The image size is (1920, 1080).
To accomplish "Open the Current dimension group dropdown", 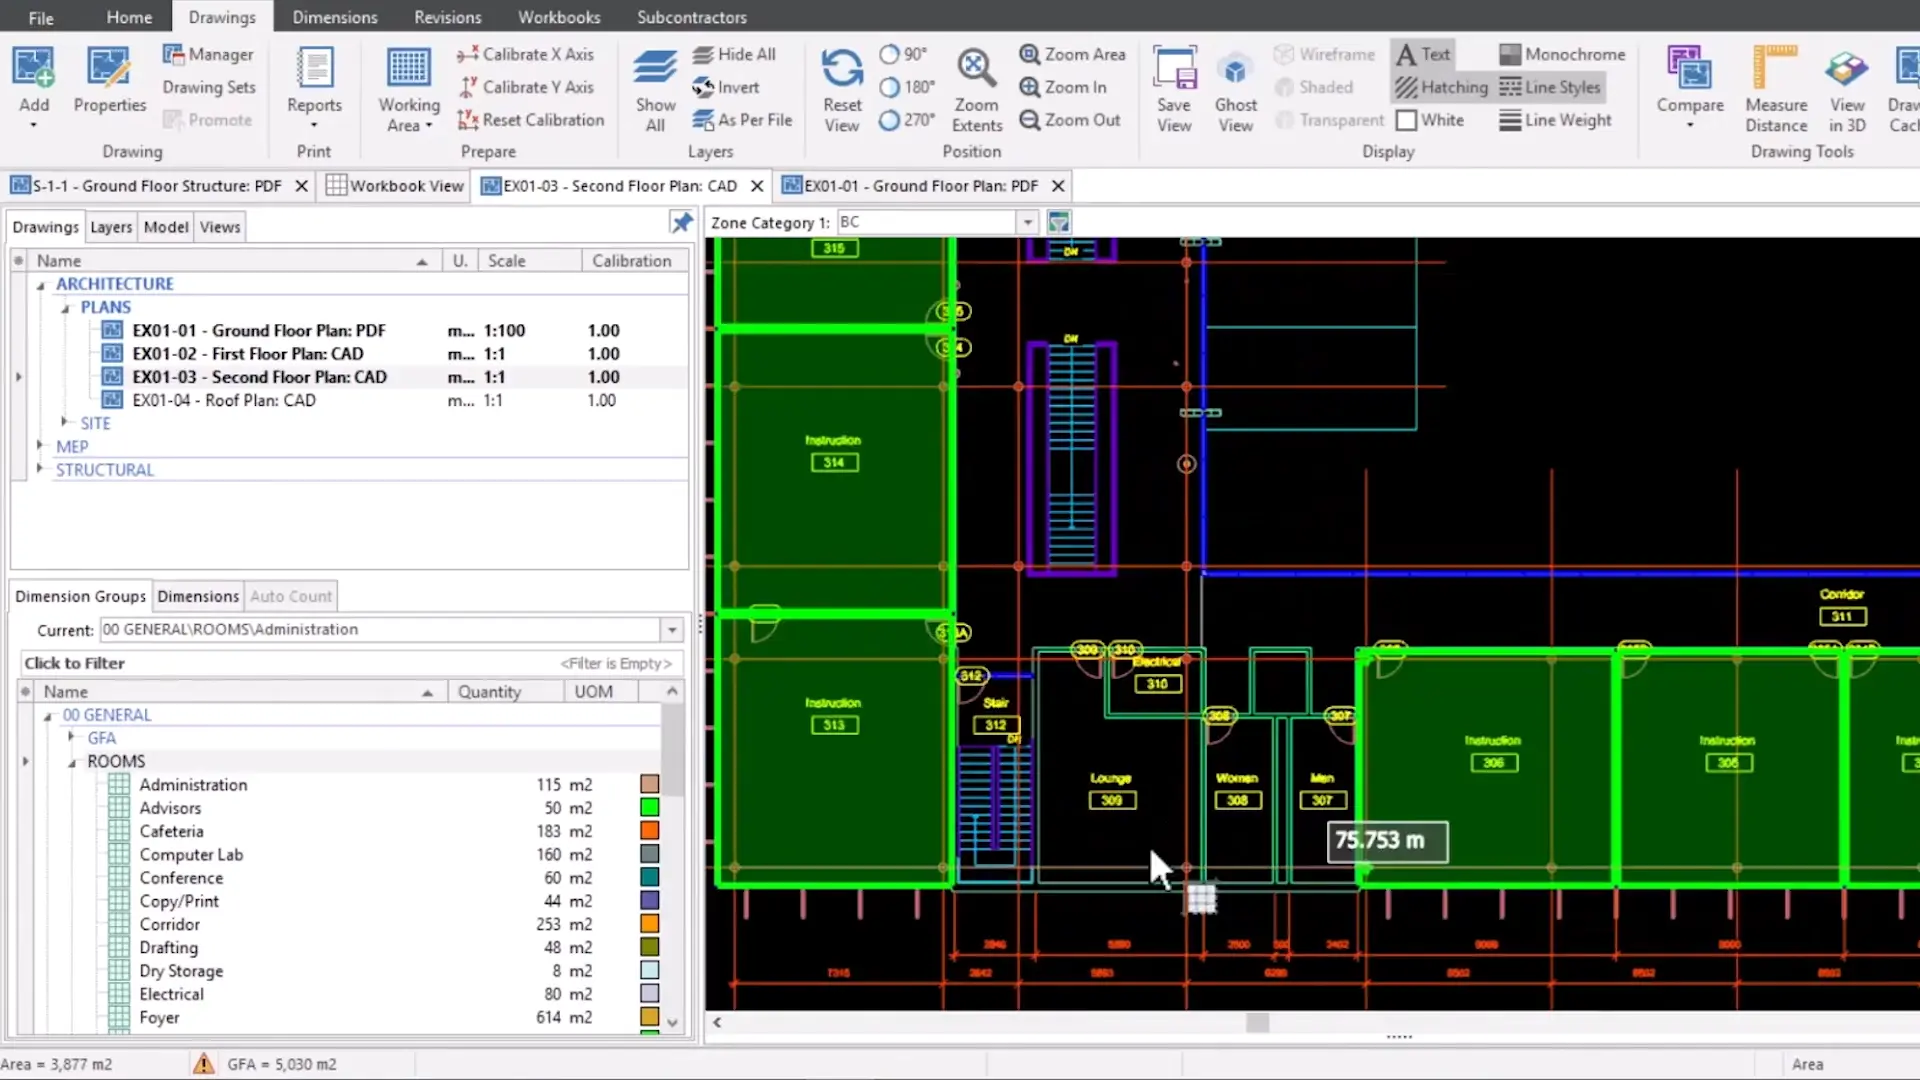I will click(x=672, y=630).
